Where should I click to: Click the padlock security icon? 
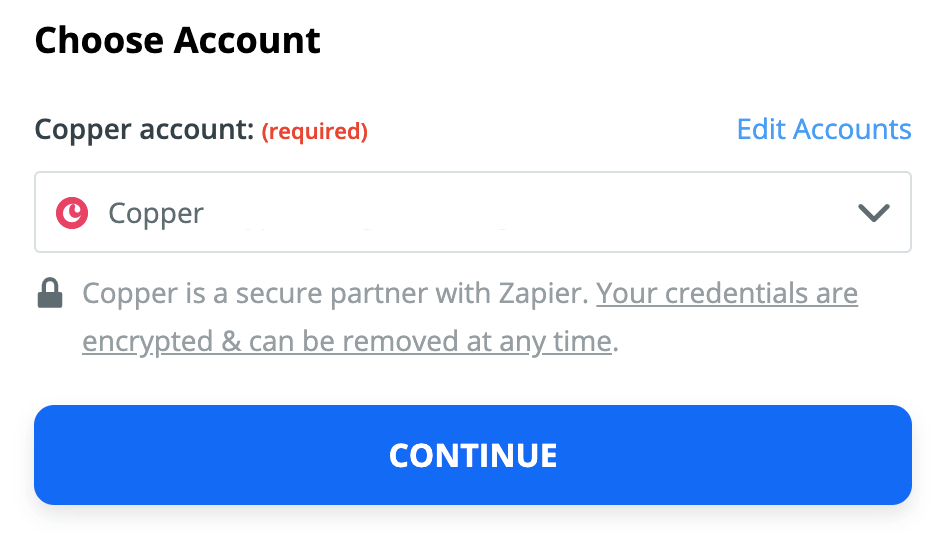50,293
